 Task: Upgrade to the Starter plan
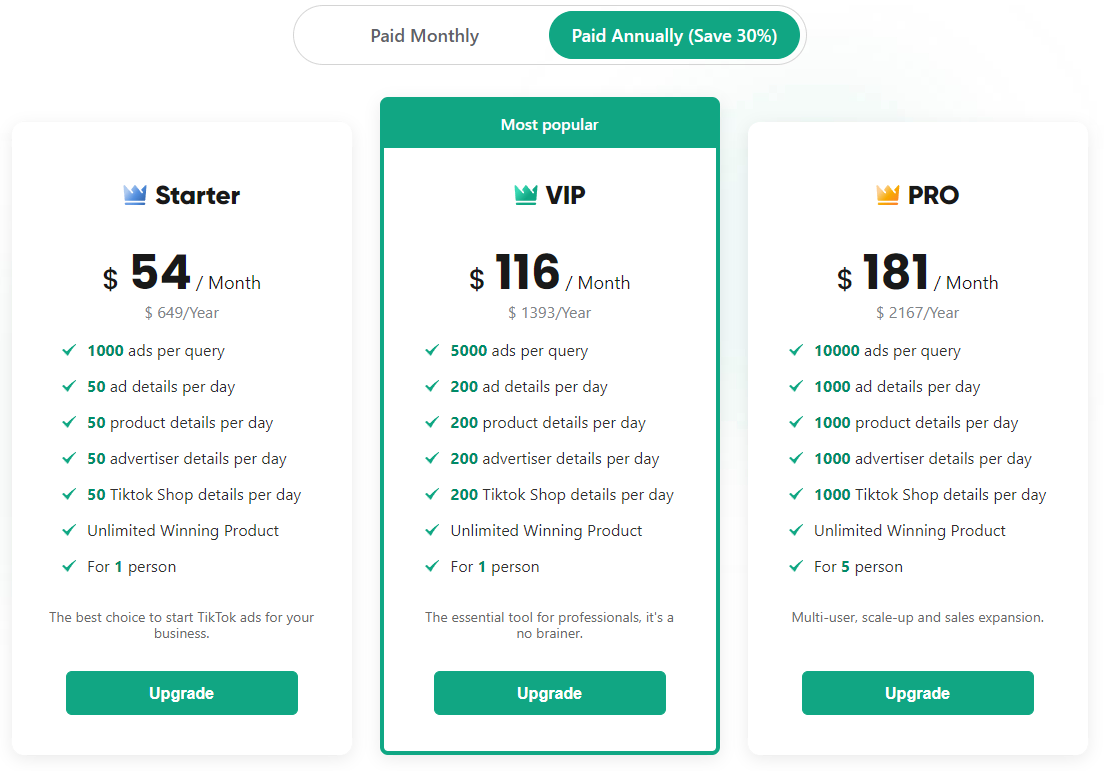point(182,693)
